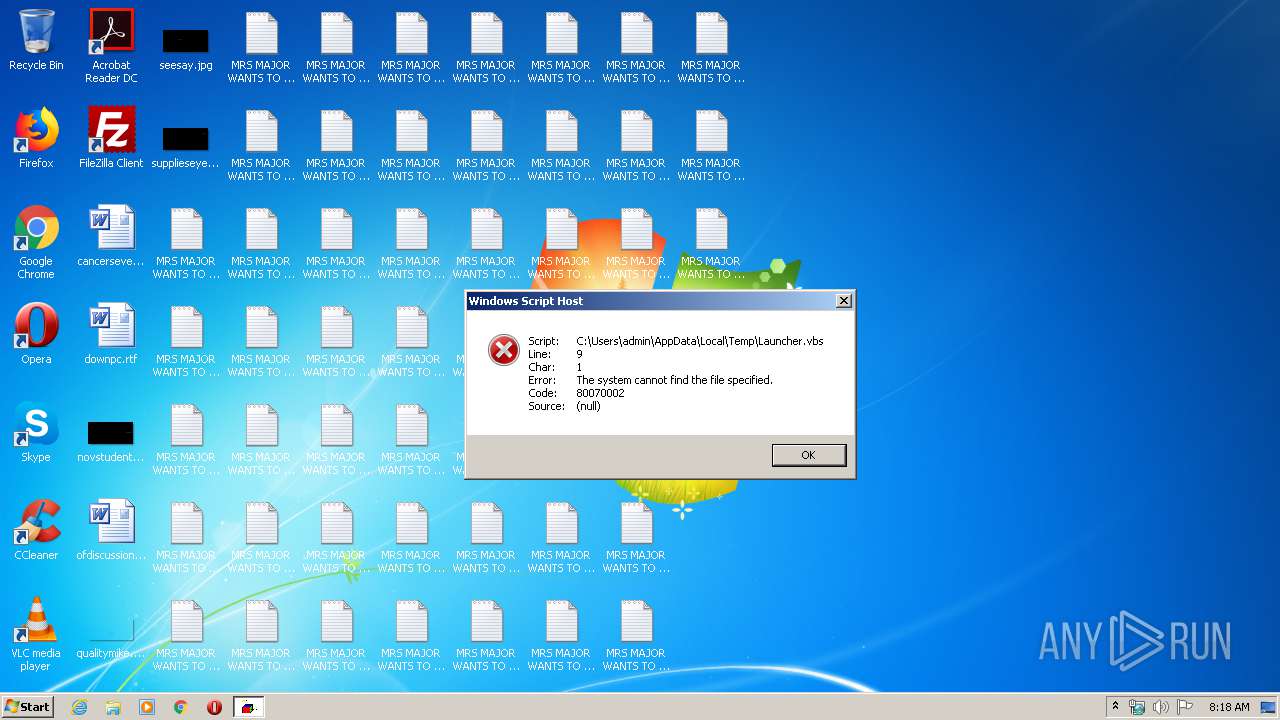Show hidden system tray icons
1280x720 pixels.
1115,707
